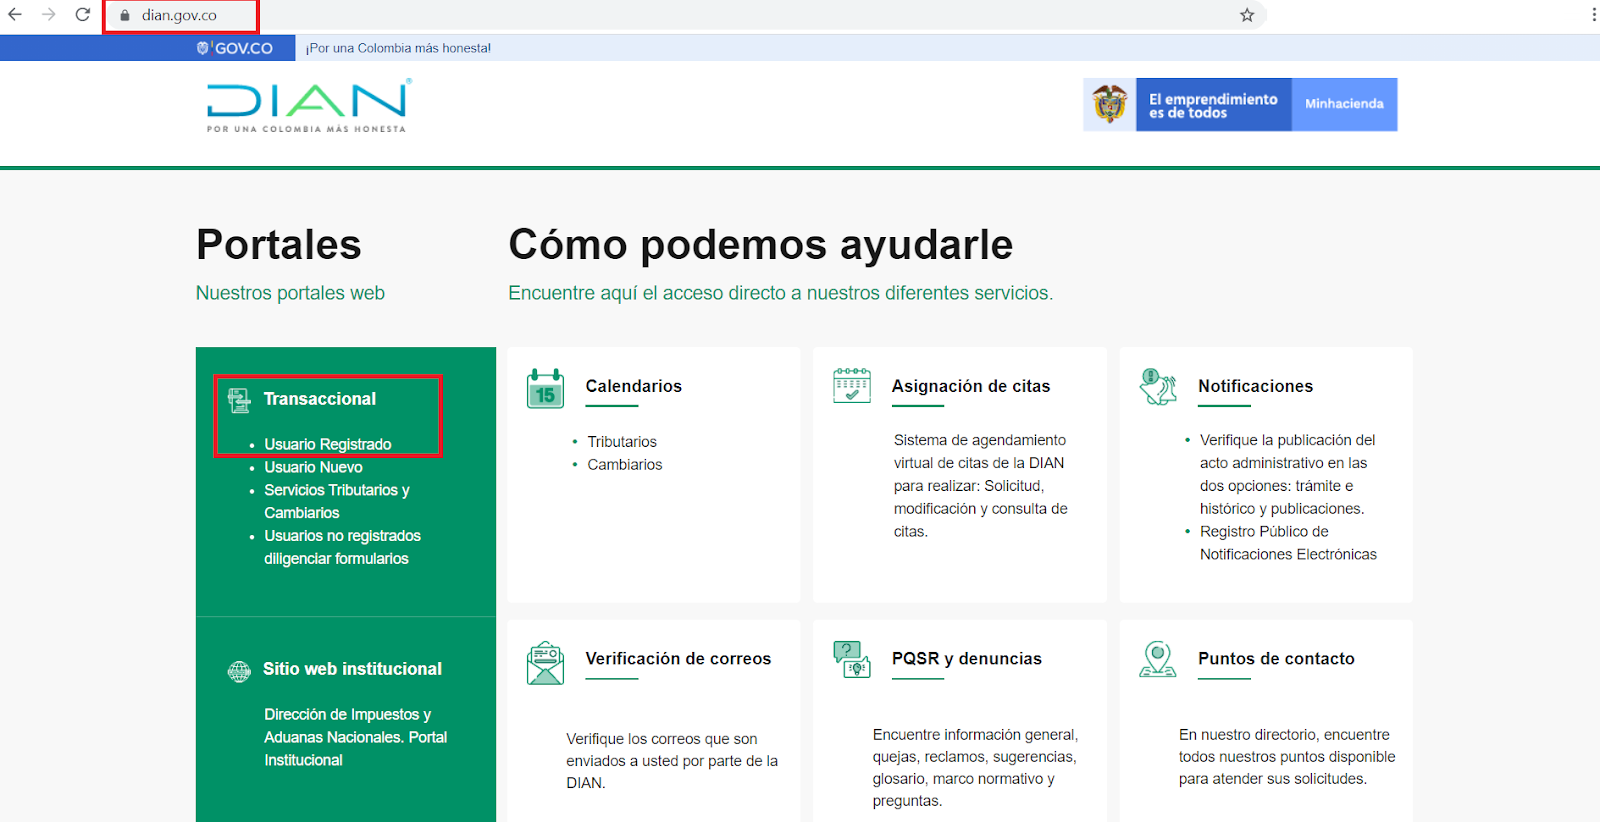Open Verifique la publicación del acto administrativo

point(1288,474)
